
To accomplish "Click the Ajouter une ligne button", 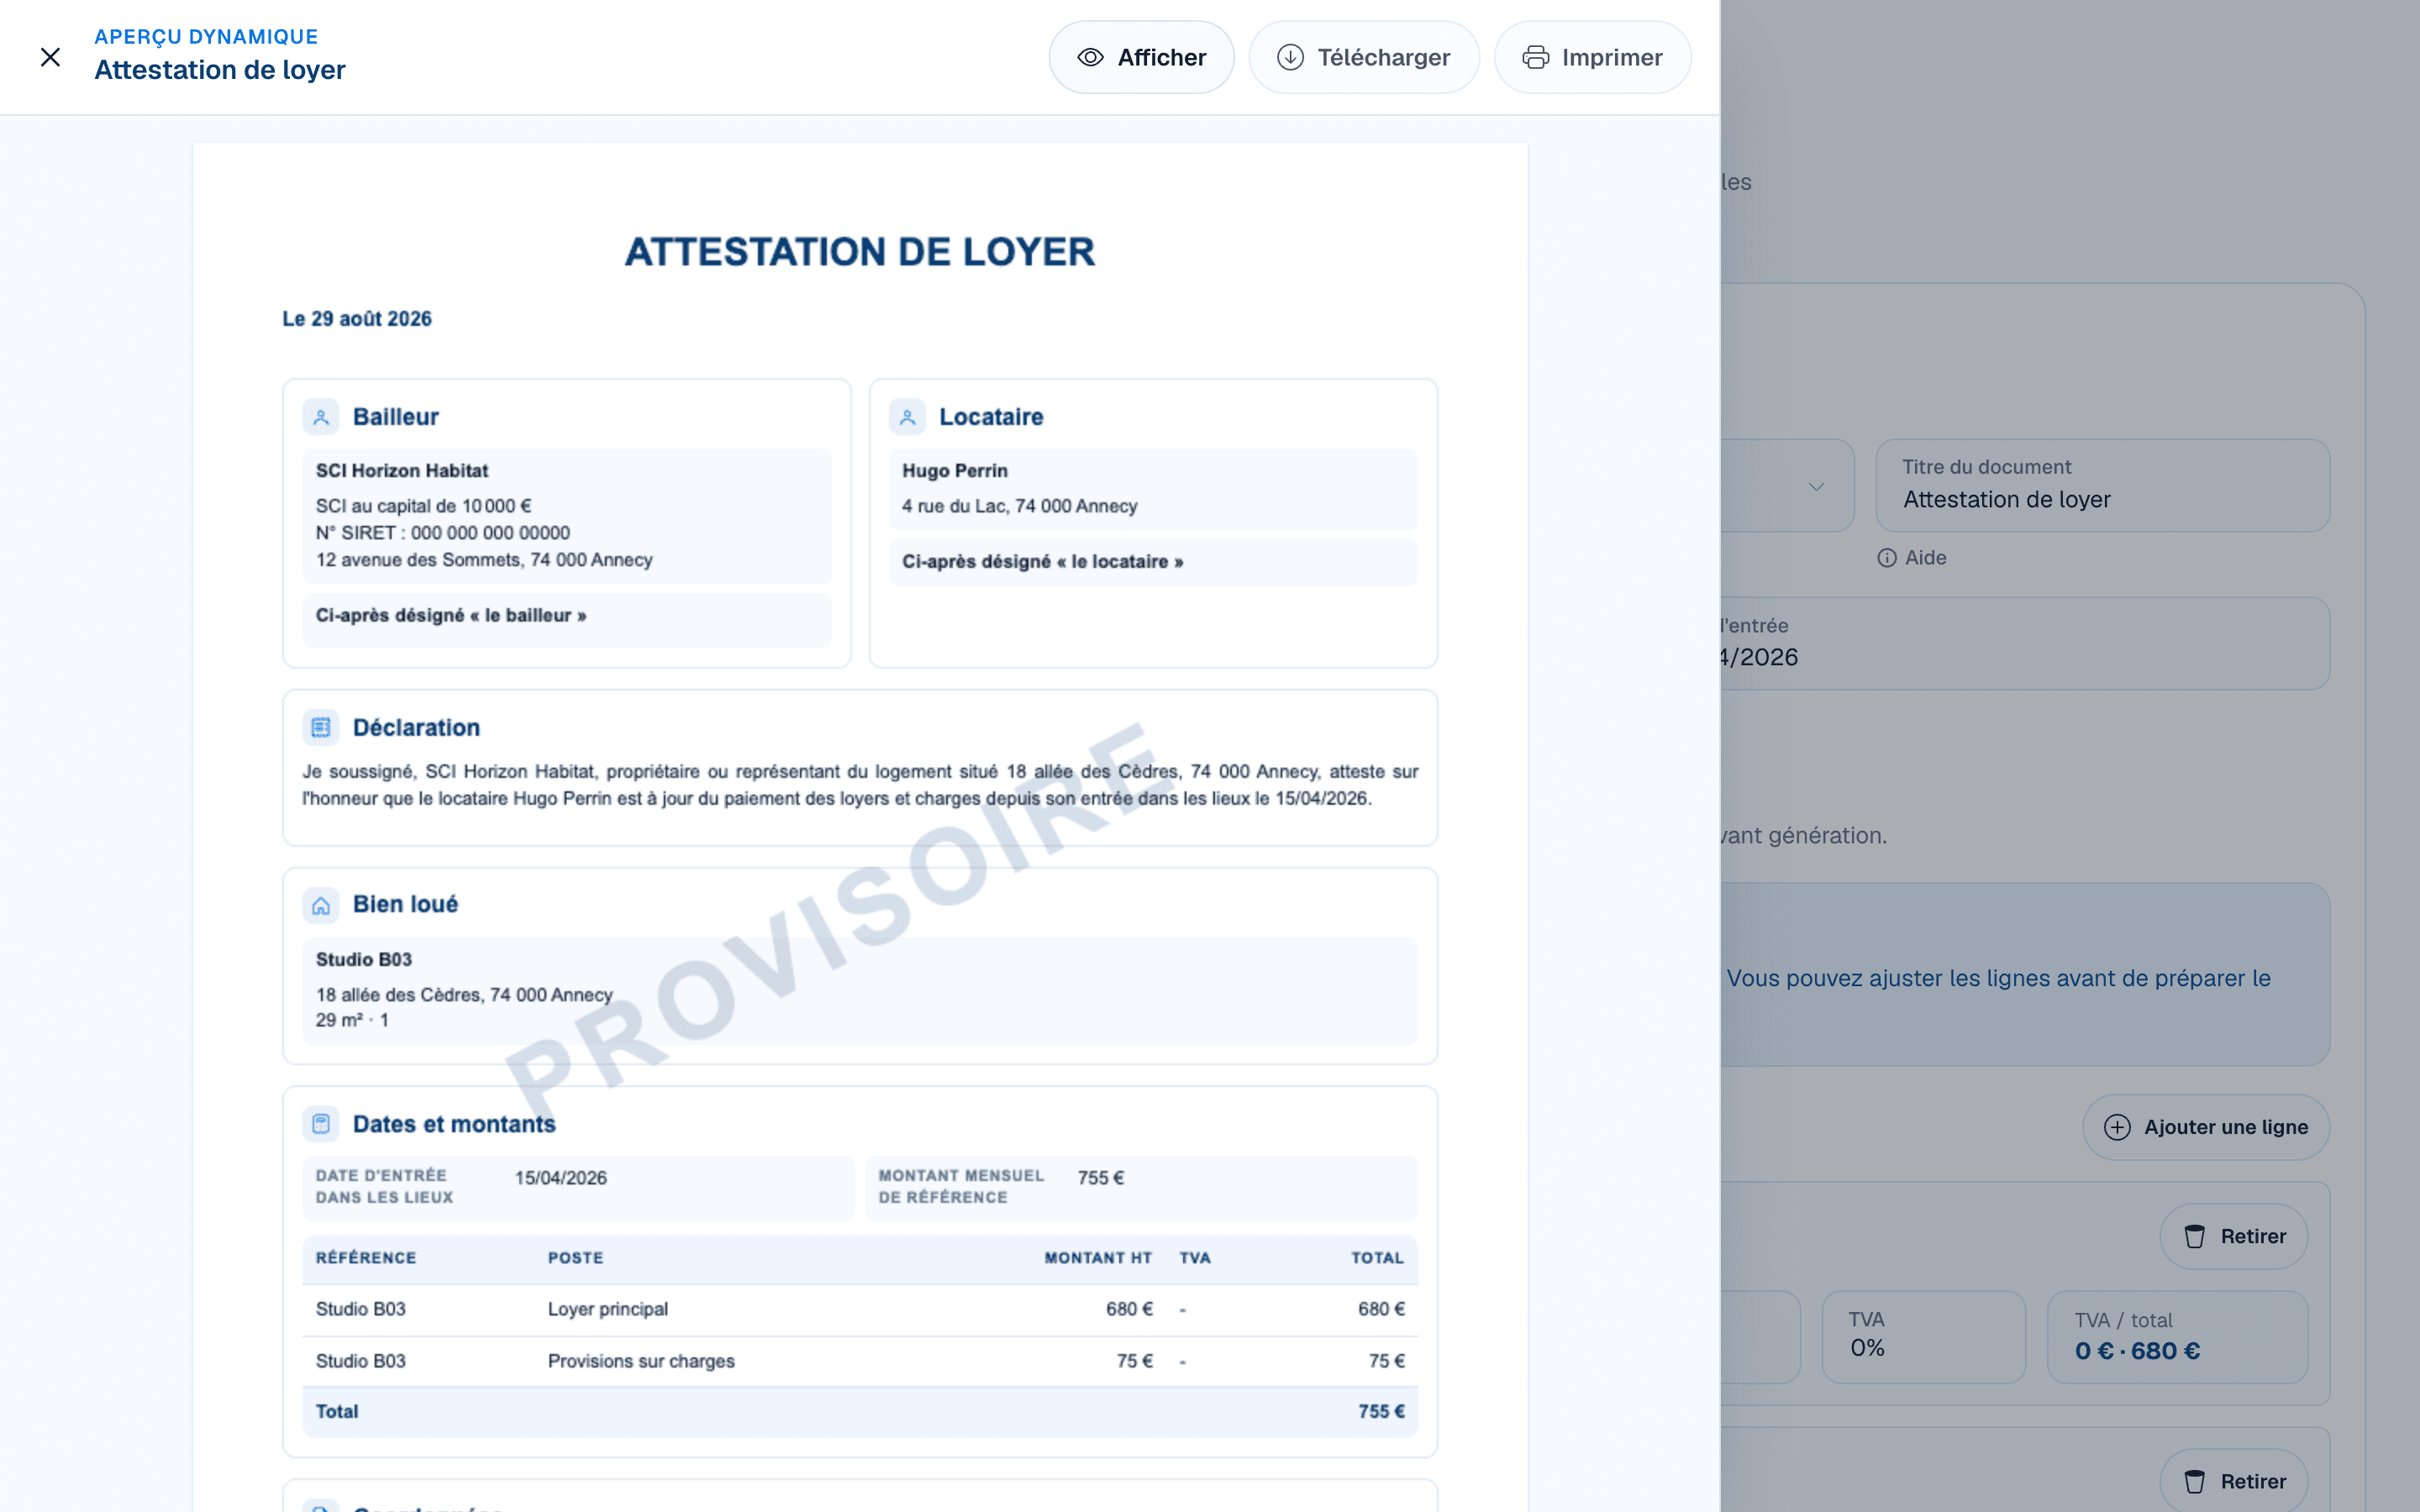I will pos(2206,1127).
